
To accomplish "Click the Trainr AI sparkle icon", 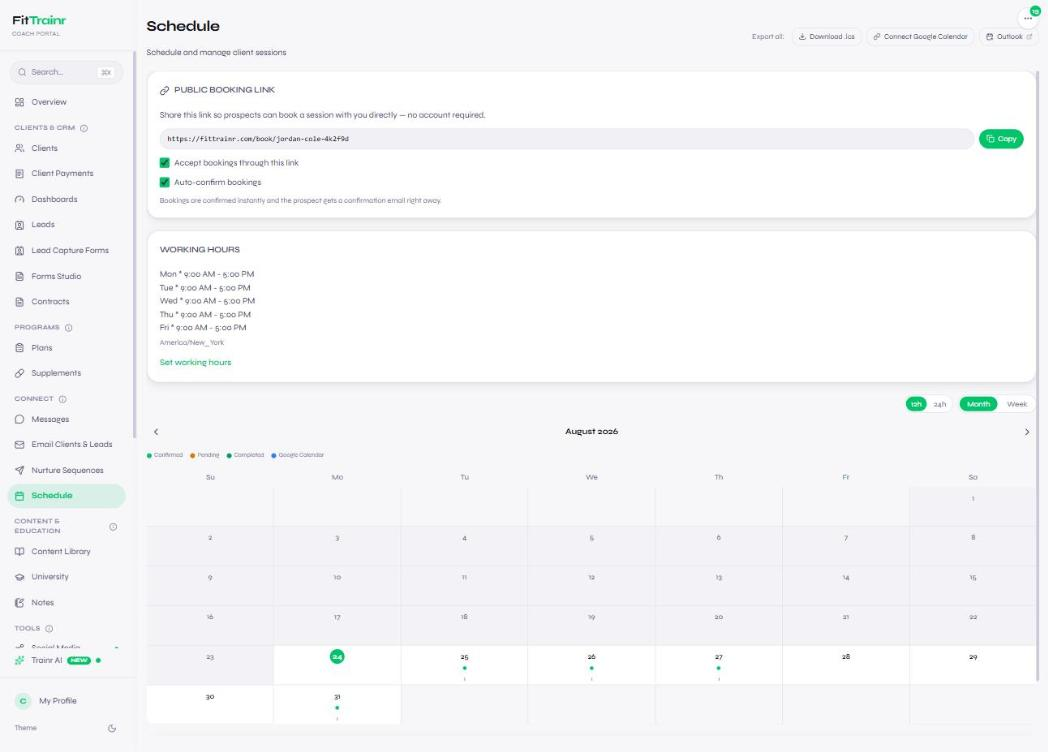I will pos(19,660).
